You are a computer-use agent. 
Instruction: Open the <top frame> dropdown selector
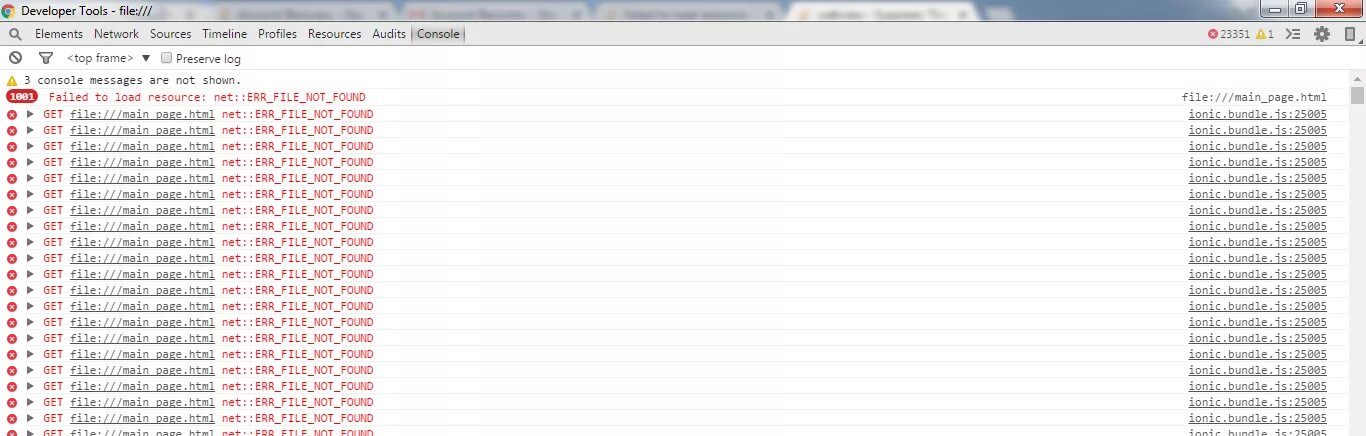tap(109, 58)
